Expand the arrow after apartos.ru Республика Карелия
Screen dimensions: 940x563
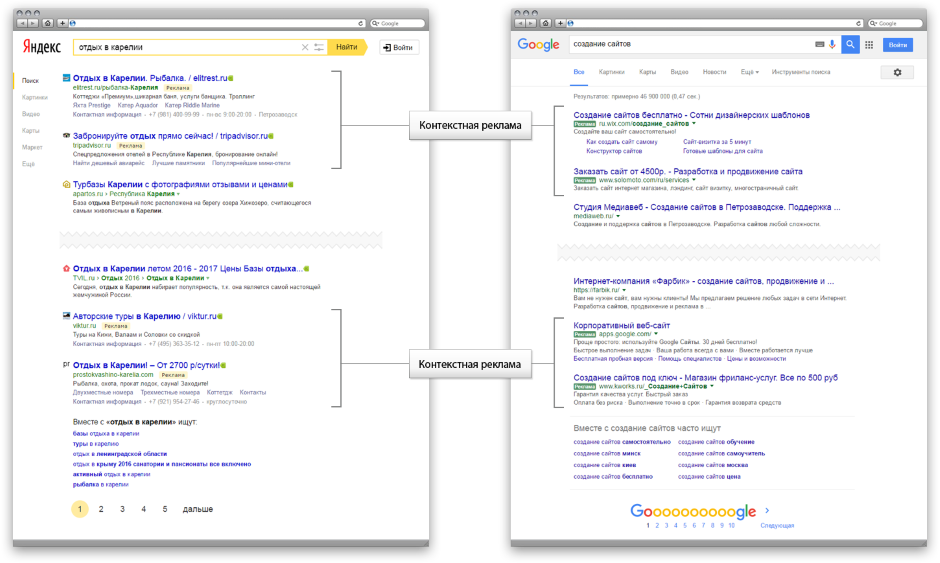[x=178, y=194]
